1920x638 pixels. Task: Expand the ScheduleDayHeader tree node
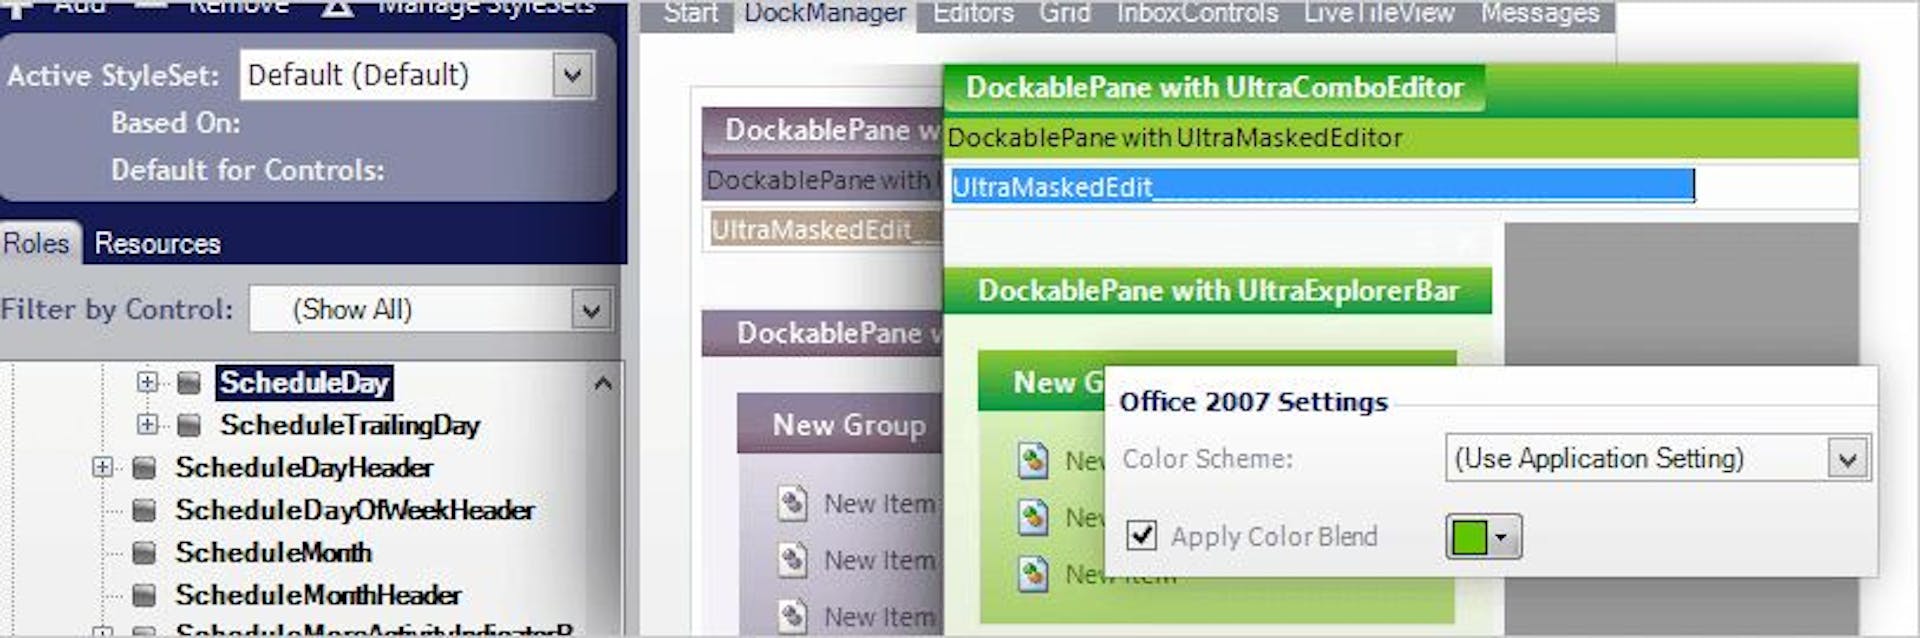tap(102, 467)
